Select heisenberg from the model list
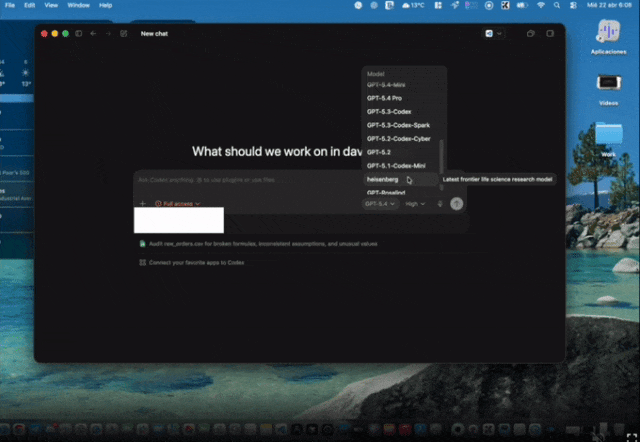The width and height of the screenshot is (640, 442). pyautogui.click(x=382, y=179)
